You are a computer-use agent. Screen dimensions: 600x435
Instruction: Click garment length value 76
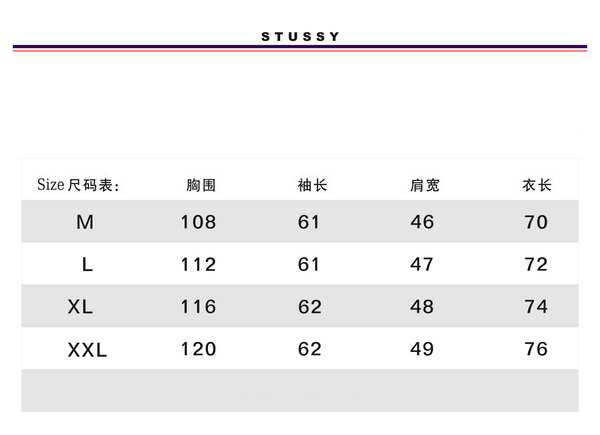click(536, 349)
